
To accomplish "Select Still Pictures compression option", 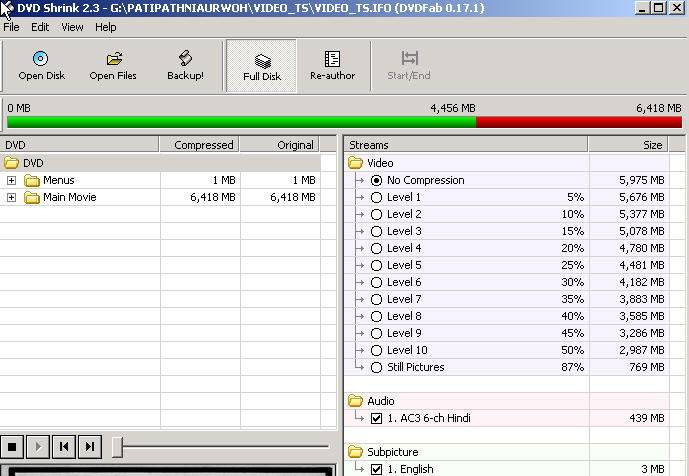I will [x=376, y=367].
